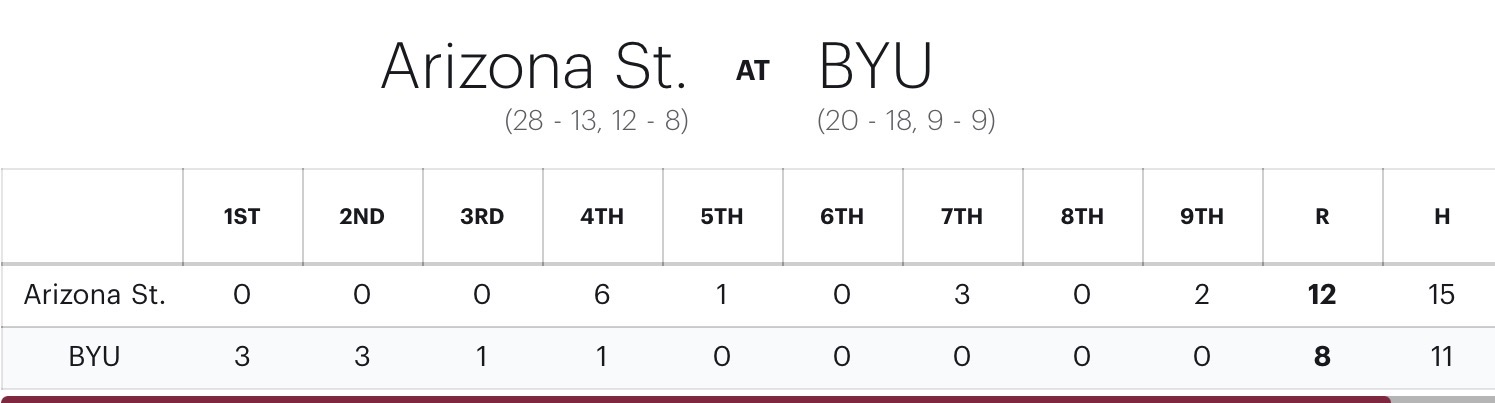Select BYU's 11 hits cell
Image resolution: width=1495 pixels, height=403 pixels.
tap(1442, 357)
